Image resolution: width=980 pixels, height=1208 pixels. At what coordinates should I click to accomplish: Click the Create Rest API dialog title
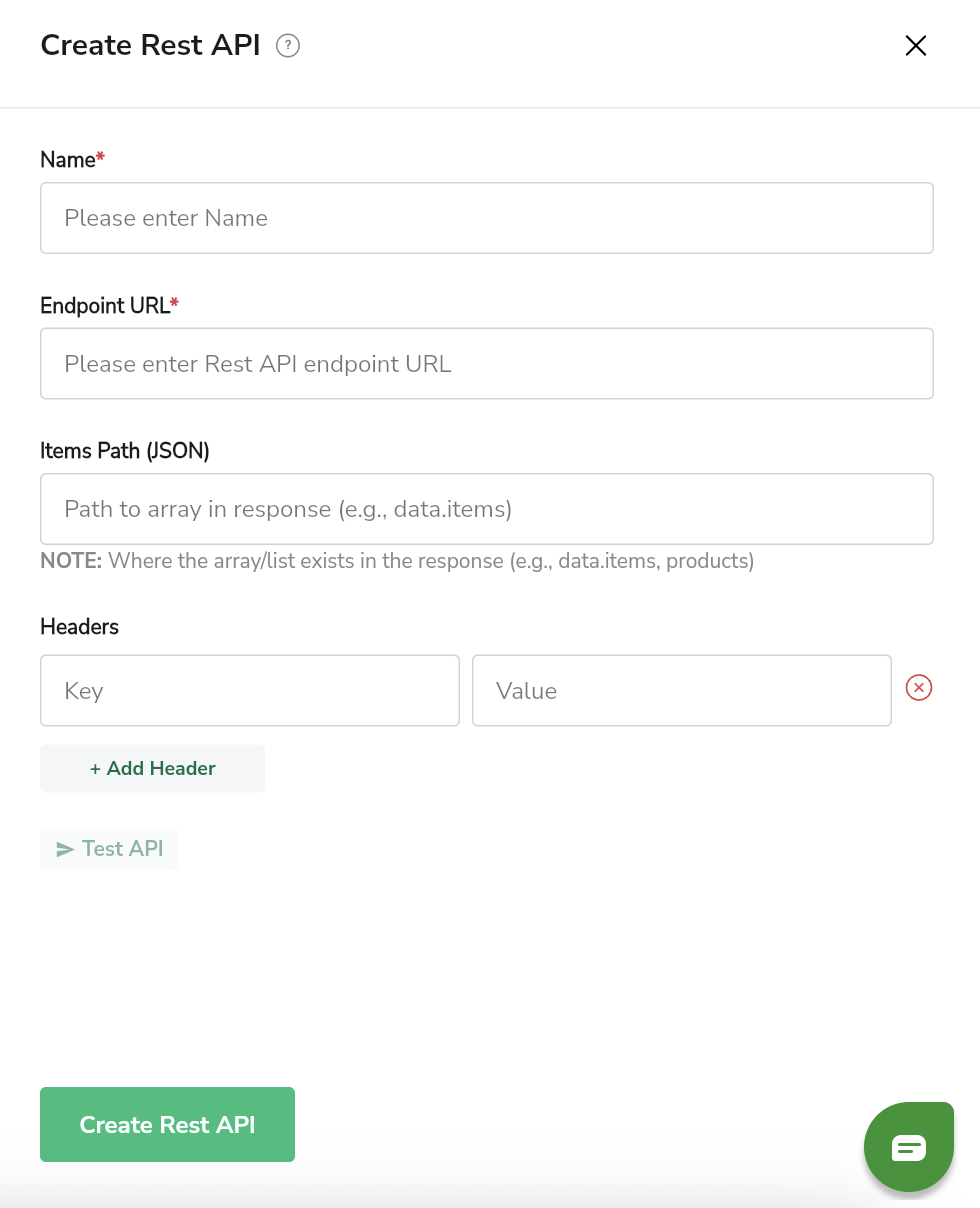click(150, 46)
